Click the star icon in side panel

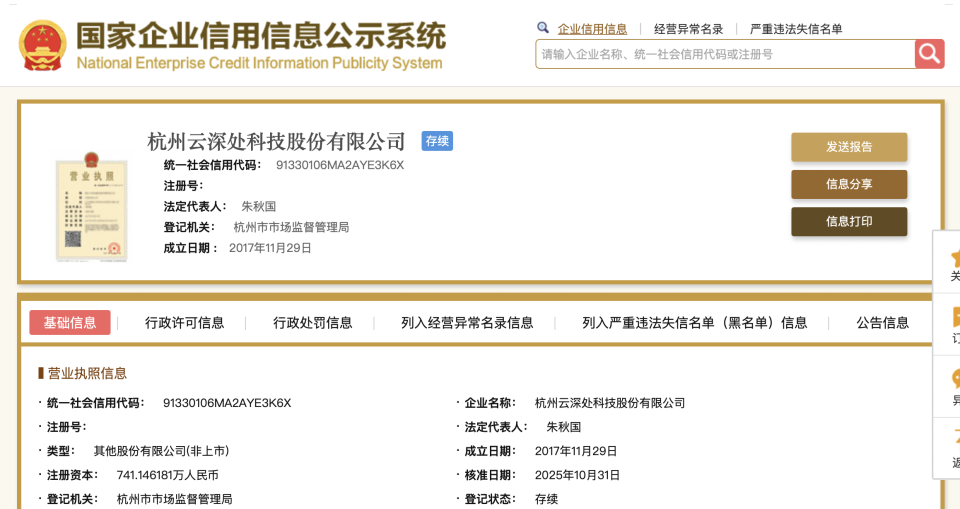(954, 257)
